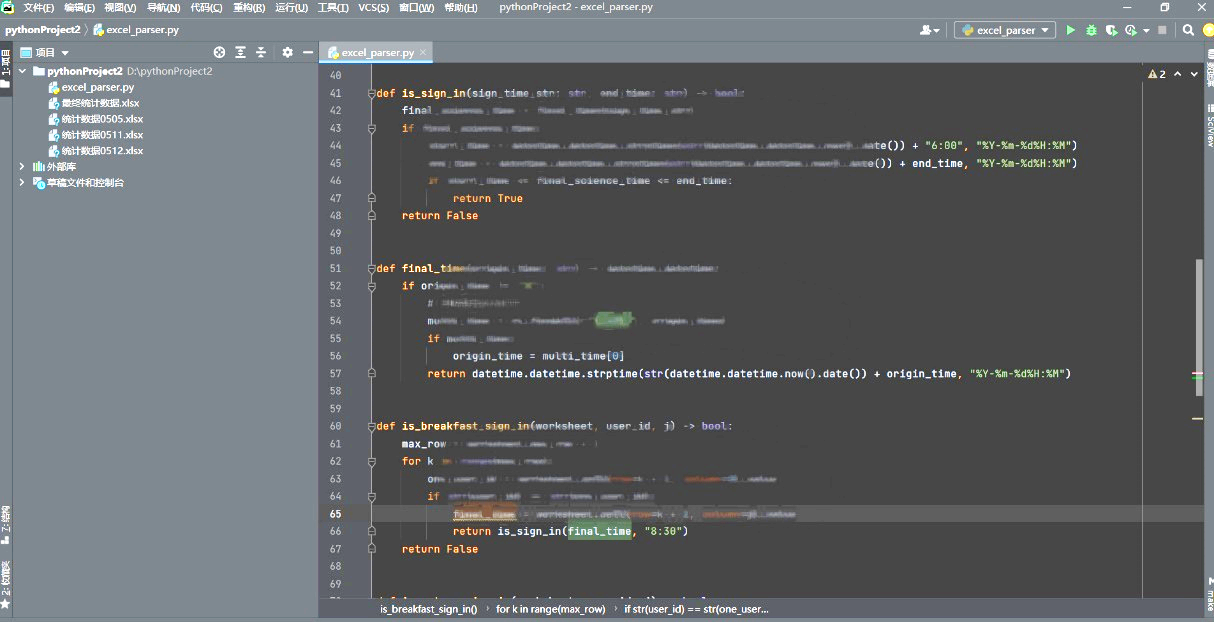1214x622 pixels.
Task: Locate current file with the crosshair icon
Action: tap(220, 52)
